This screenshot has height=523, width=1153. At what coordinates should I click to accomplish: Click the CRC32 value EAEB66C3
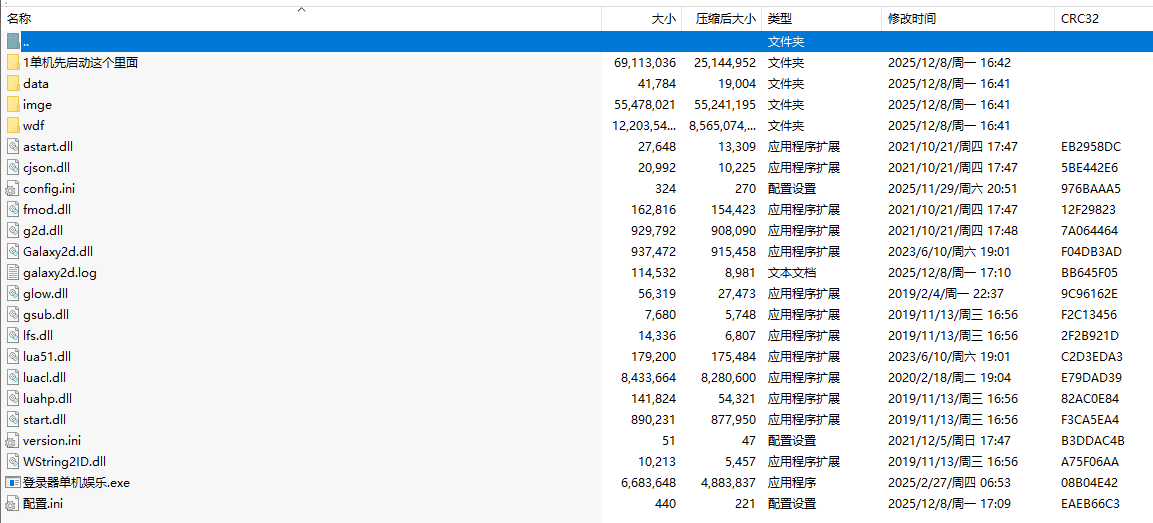pos(1090,504)
